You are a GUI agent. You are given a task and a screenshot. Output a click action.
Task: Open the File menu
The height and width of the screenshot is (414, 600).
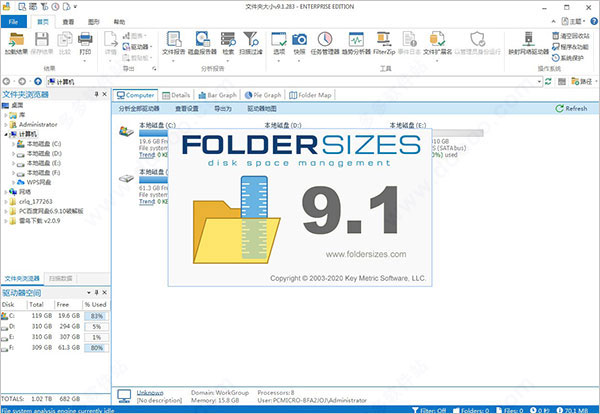pos(13,22)
